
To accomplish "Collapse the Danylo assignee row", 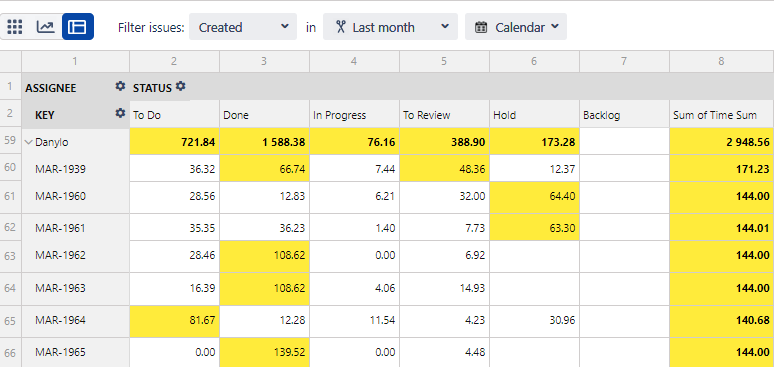I will click(29, 142).
